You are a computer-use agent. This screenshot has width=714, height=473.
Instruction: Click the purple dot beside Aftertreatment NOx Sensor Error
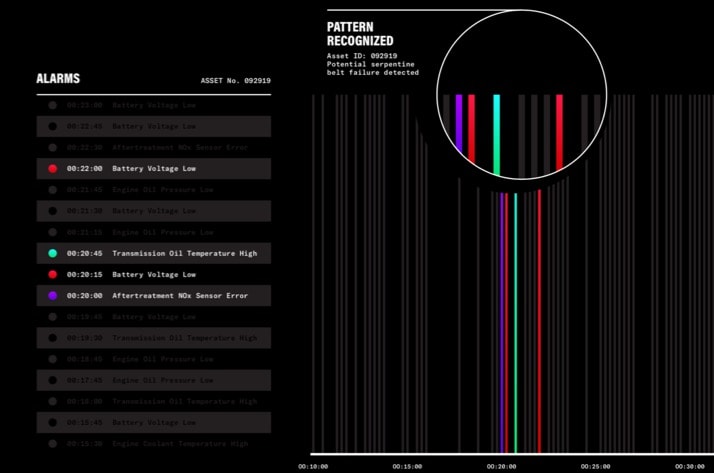point(52,296)
